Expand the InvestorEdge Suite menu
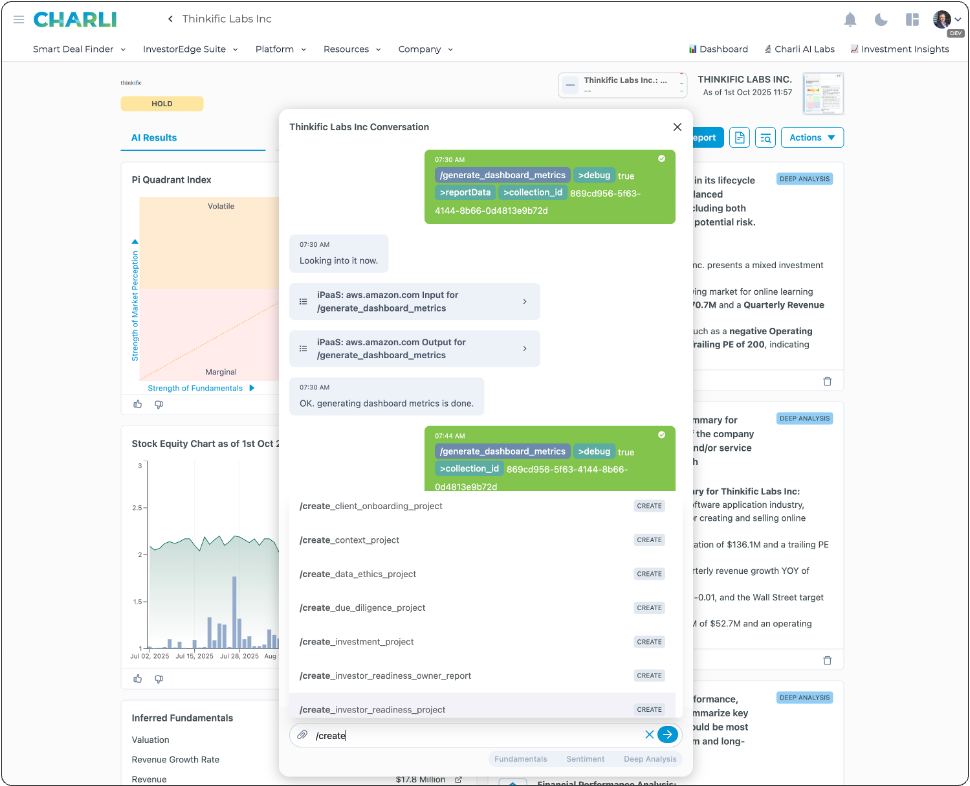This screenshot has width=970, height=786. 191,49
